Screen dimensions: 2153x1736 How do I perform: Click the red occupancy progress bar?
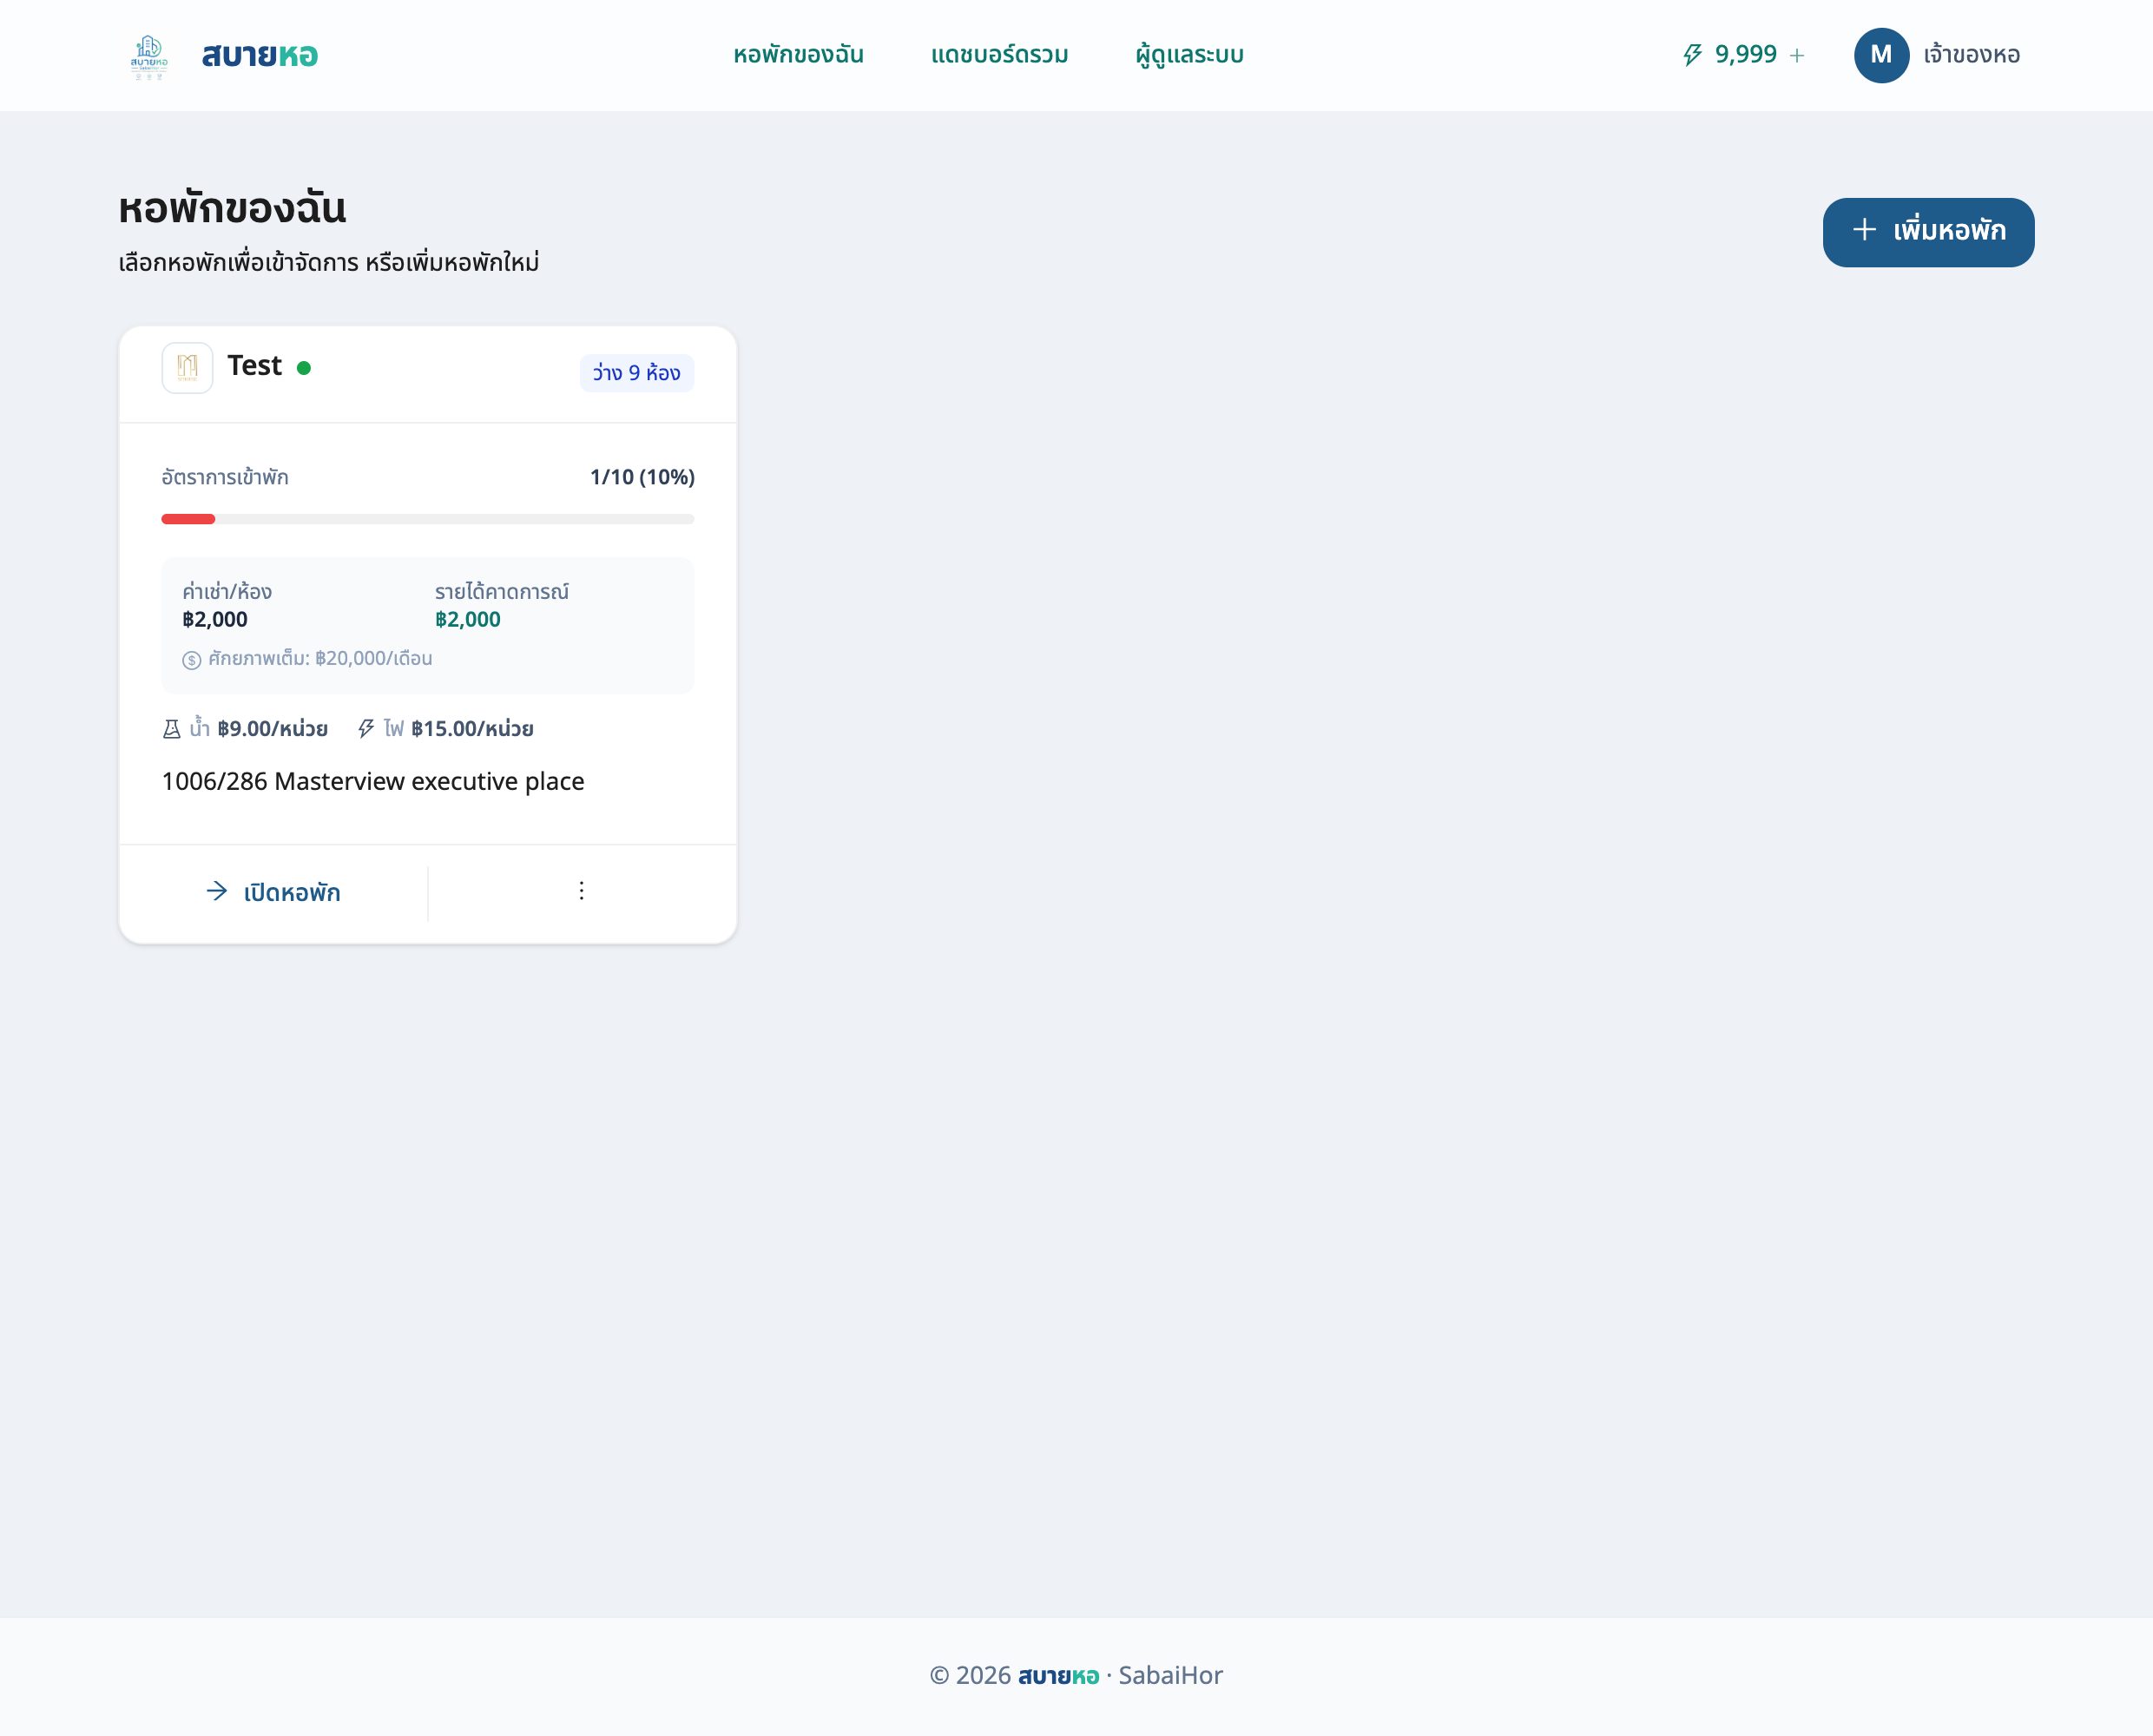(x=188, y=519)
